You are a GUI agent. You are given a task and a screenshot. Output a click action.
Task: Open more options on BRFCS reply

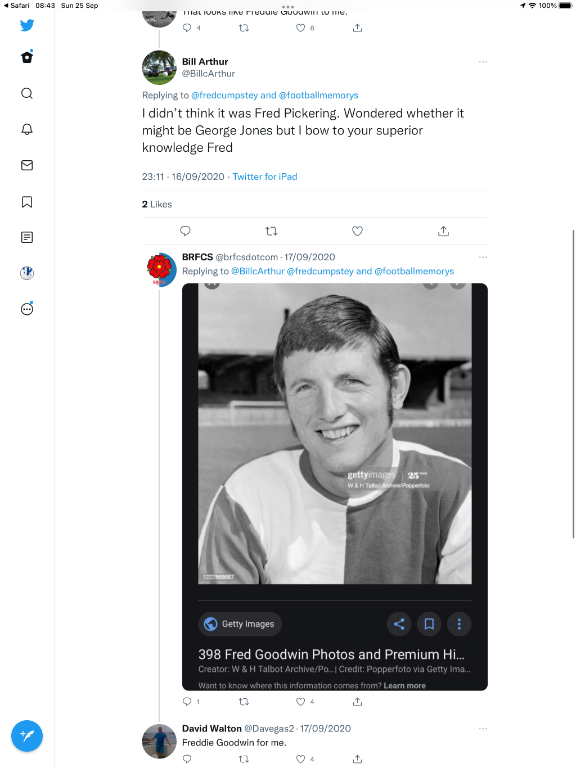483,257
